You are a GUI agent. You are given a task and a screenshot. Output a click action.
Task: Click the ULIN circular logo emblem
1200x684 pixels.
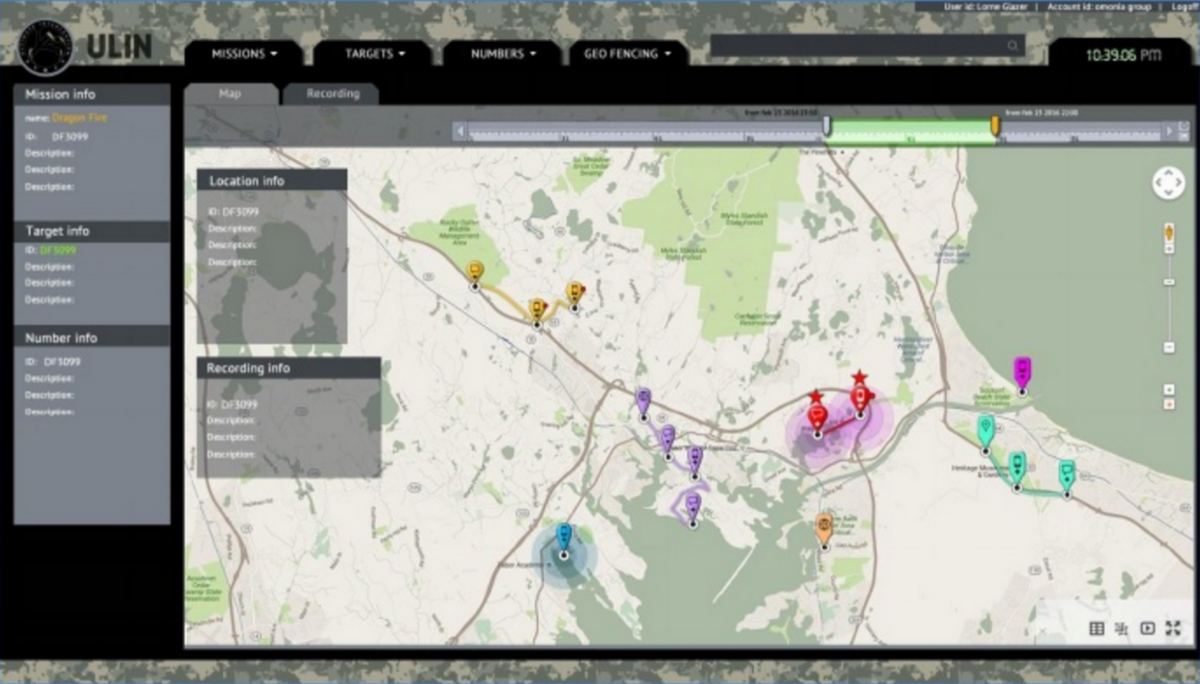click(45, 47)
